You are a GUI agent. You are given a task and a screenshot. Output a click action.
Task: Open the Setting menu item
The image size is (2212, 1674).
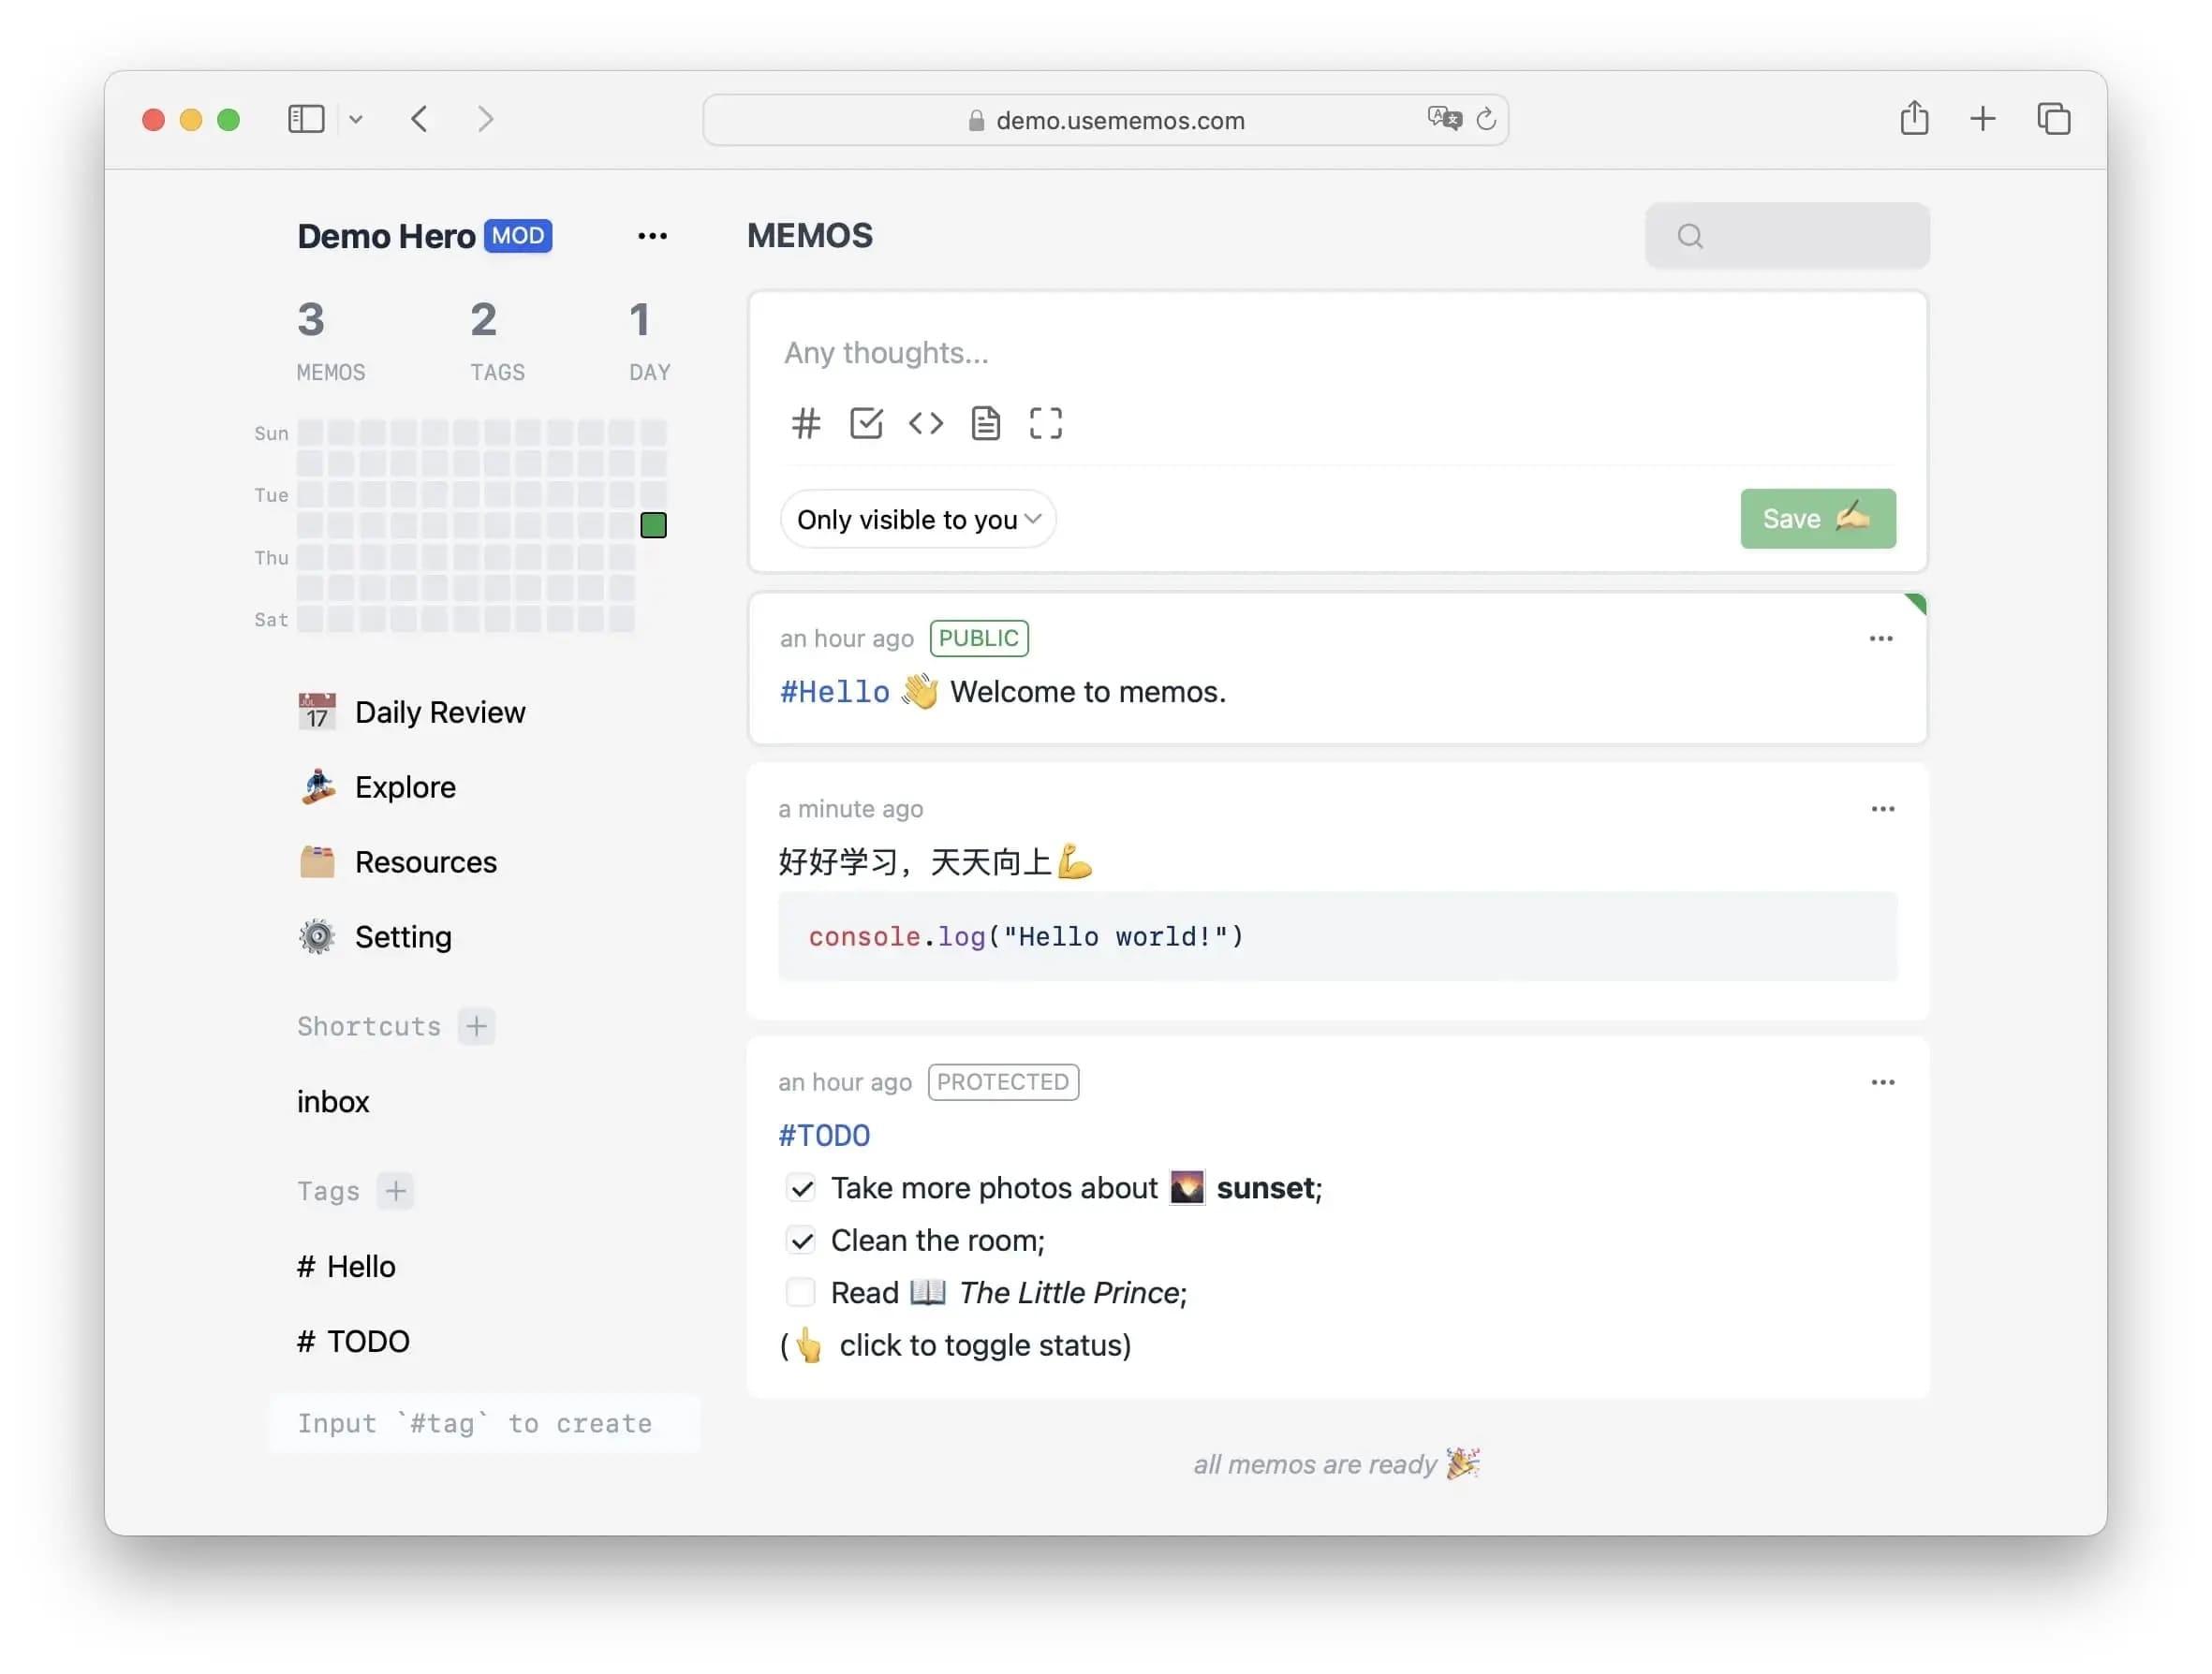click(x=403, y=935)
